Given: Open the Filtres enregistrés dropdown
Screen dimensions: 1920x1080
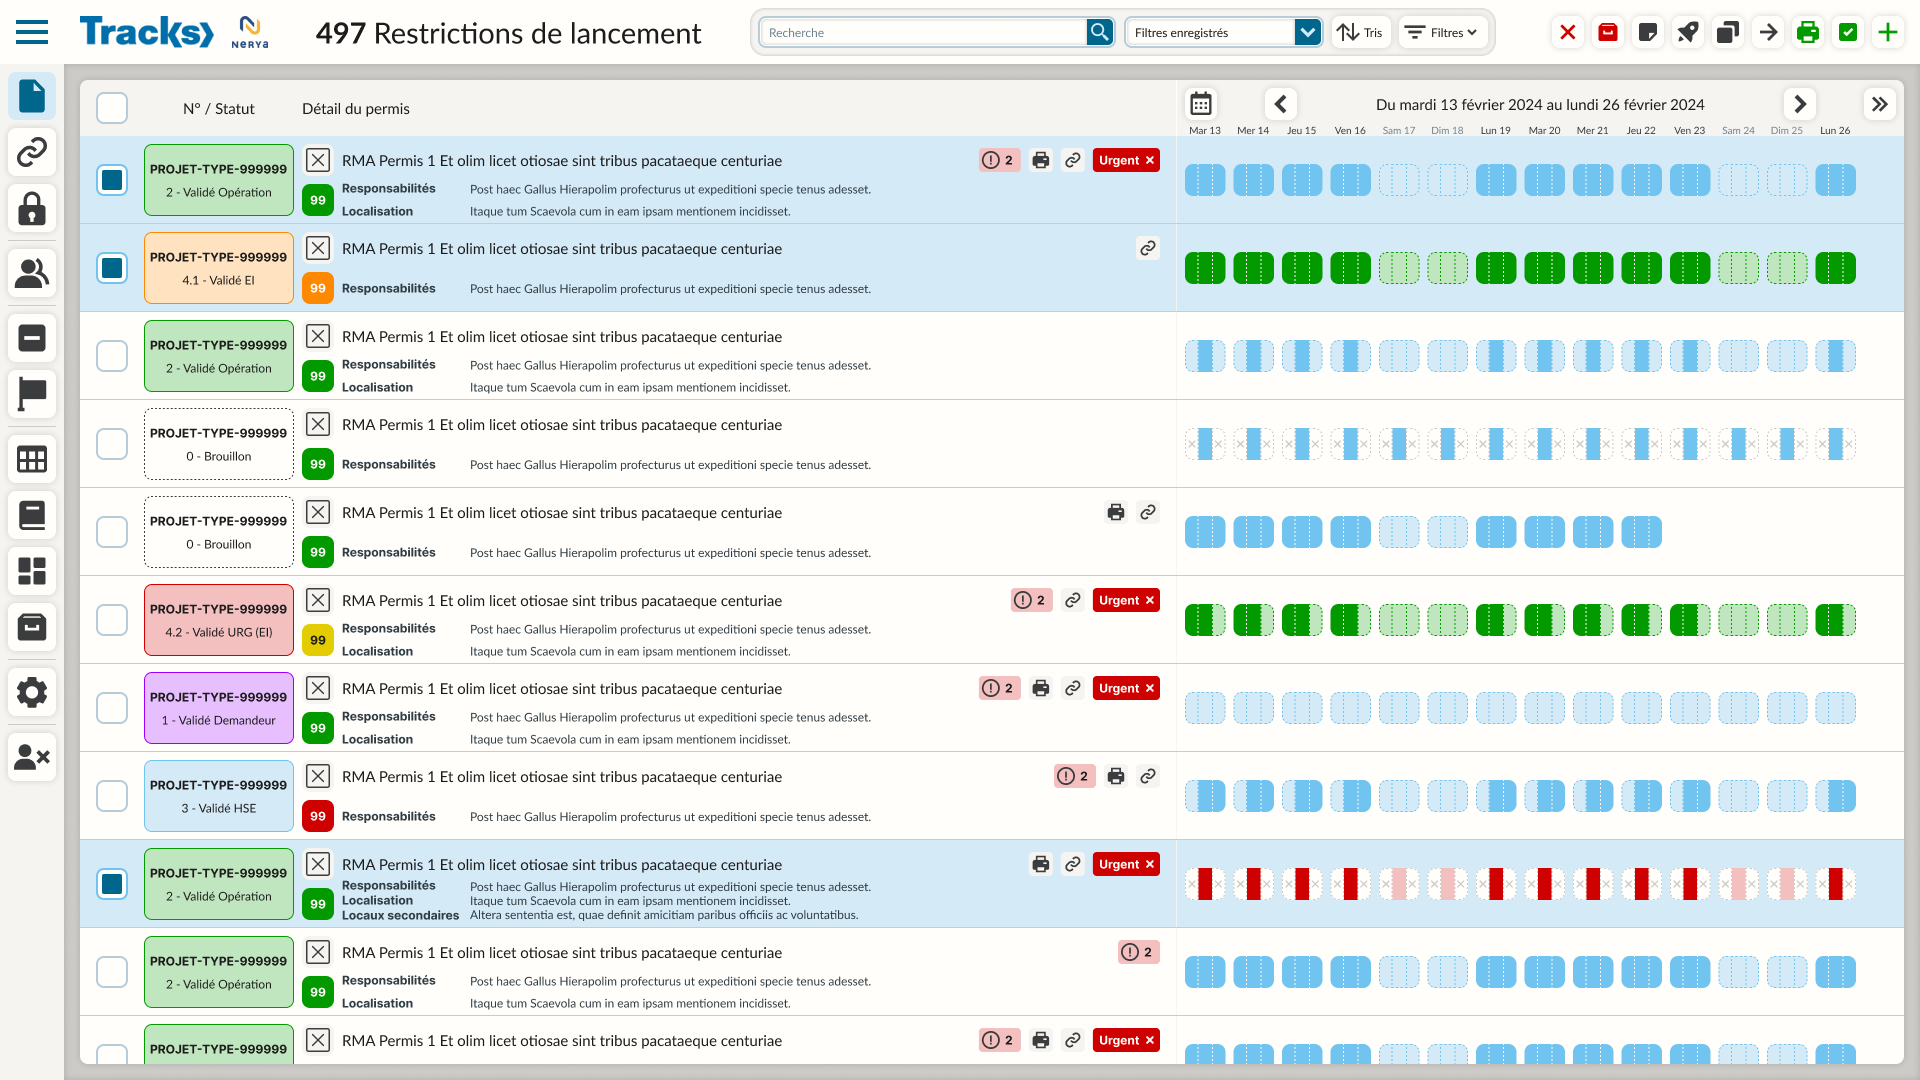Looking at the screenshot, I should coord(1223,32).
